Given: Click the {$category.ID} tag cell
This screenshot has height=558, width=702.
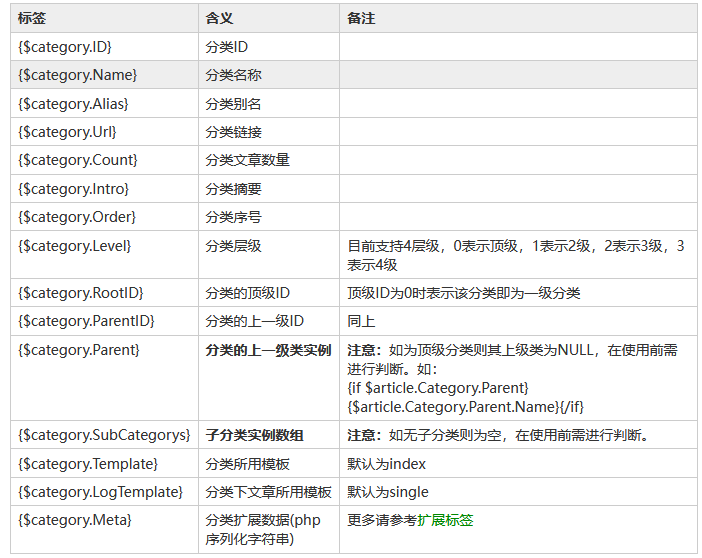Looking at the screenshot, I should pos(104,47).
